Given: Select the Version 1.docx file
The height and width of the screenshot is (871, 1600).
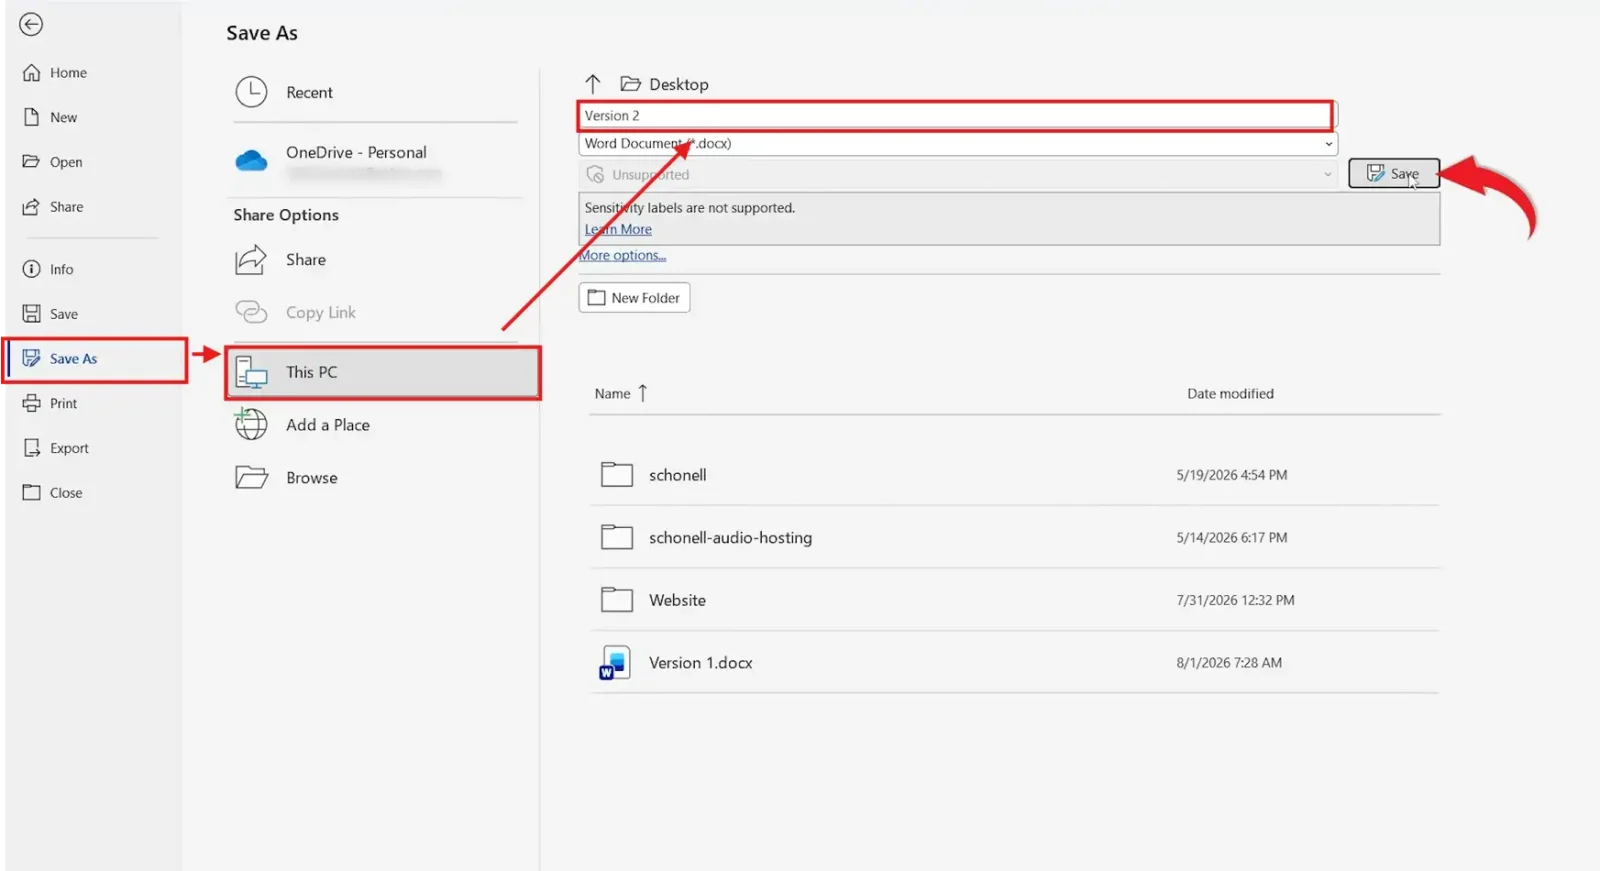Looking at the screenshot, I should coord(1014,663).
